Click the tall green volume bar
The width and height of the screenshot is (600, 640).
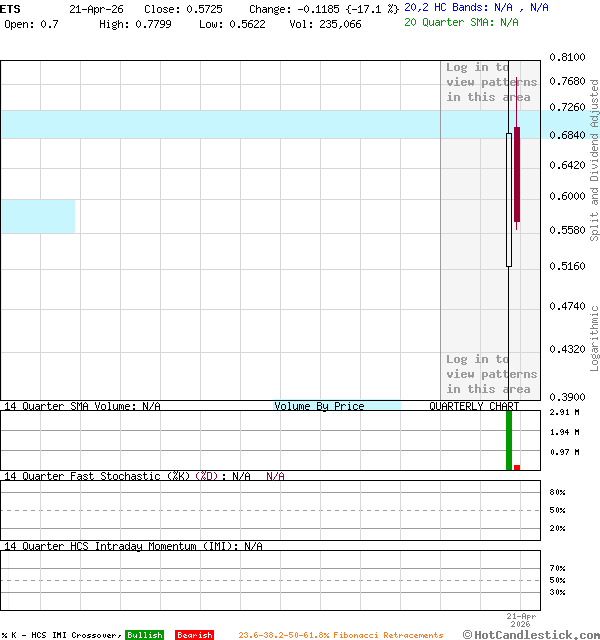pyautogui.click(x=508, y=439)
